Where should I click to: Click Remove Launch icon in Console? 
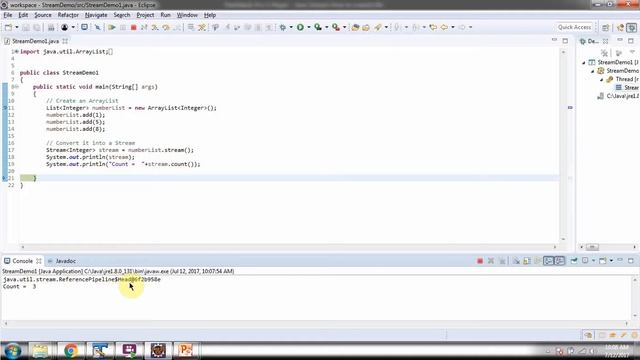point(491,261)
